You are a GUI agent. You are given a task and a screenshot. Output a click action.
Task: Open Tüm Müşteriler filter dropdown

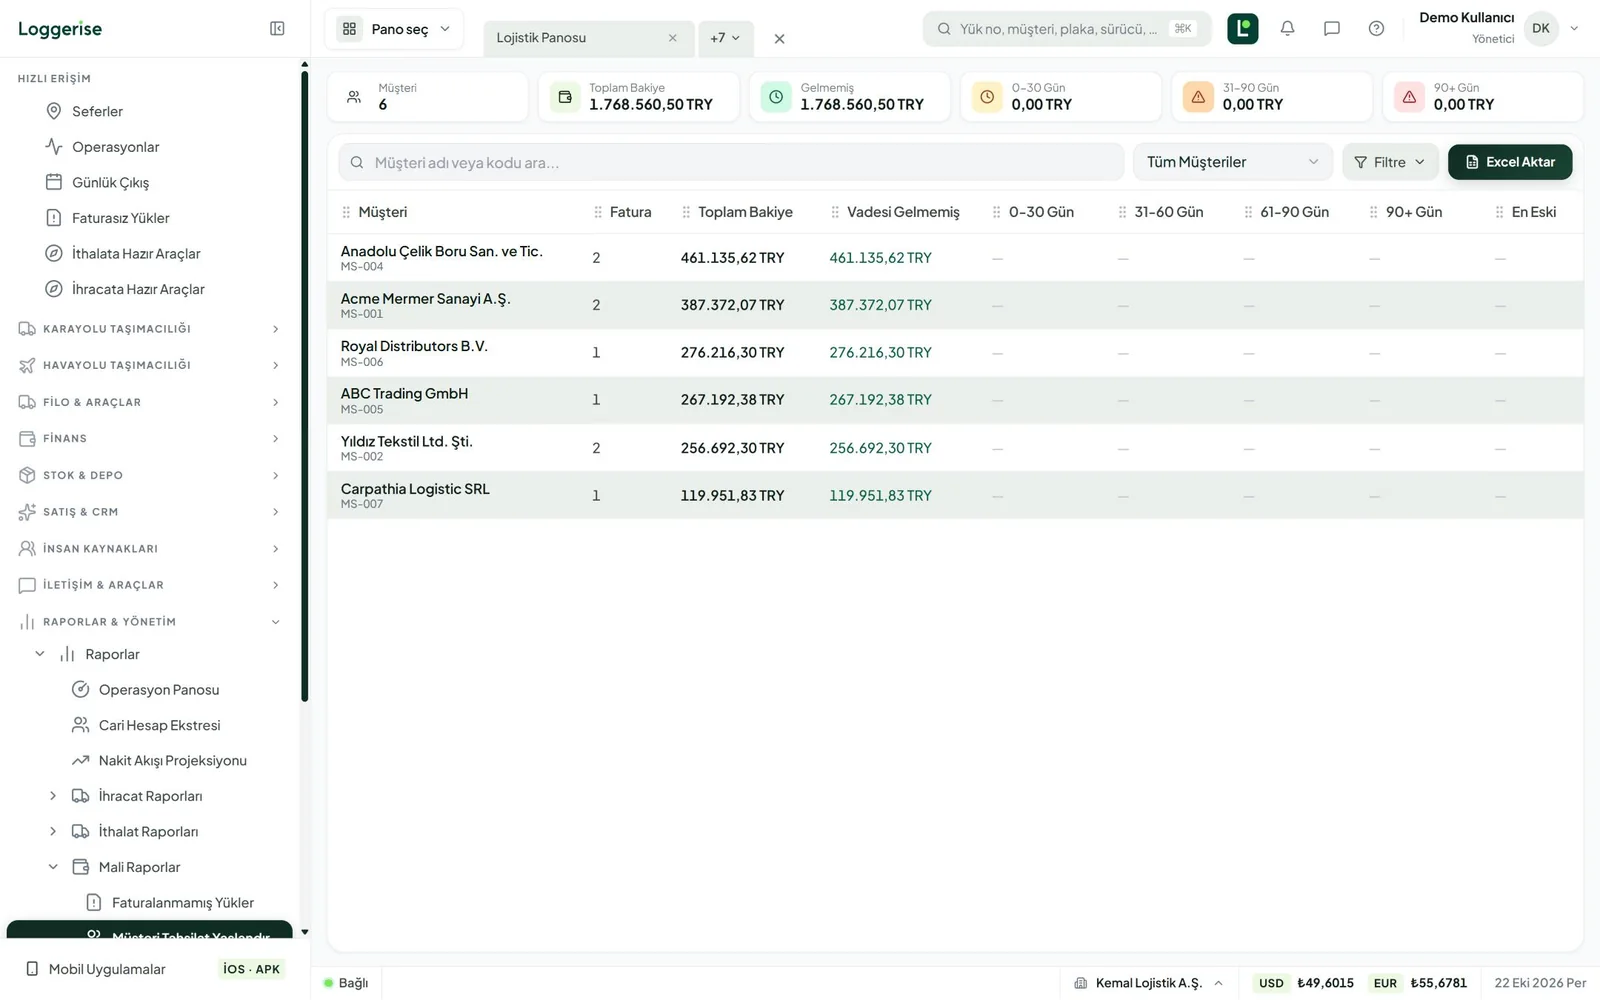point(1232,162)
